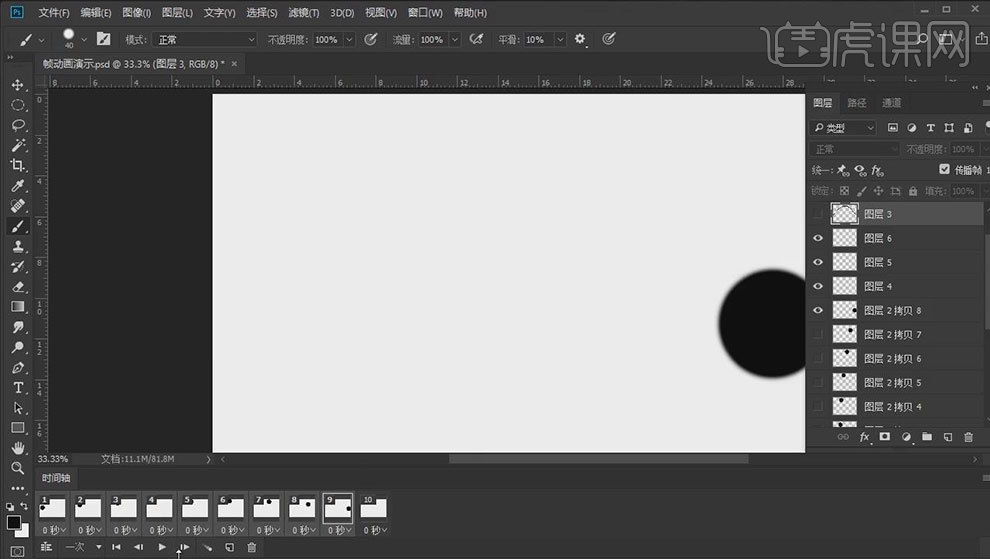Screen dimensions: 990x559
Task: Switch to the 通道 tab
Action: (892, 103)
